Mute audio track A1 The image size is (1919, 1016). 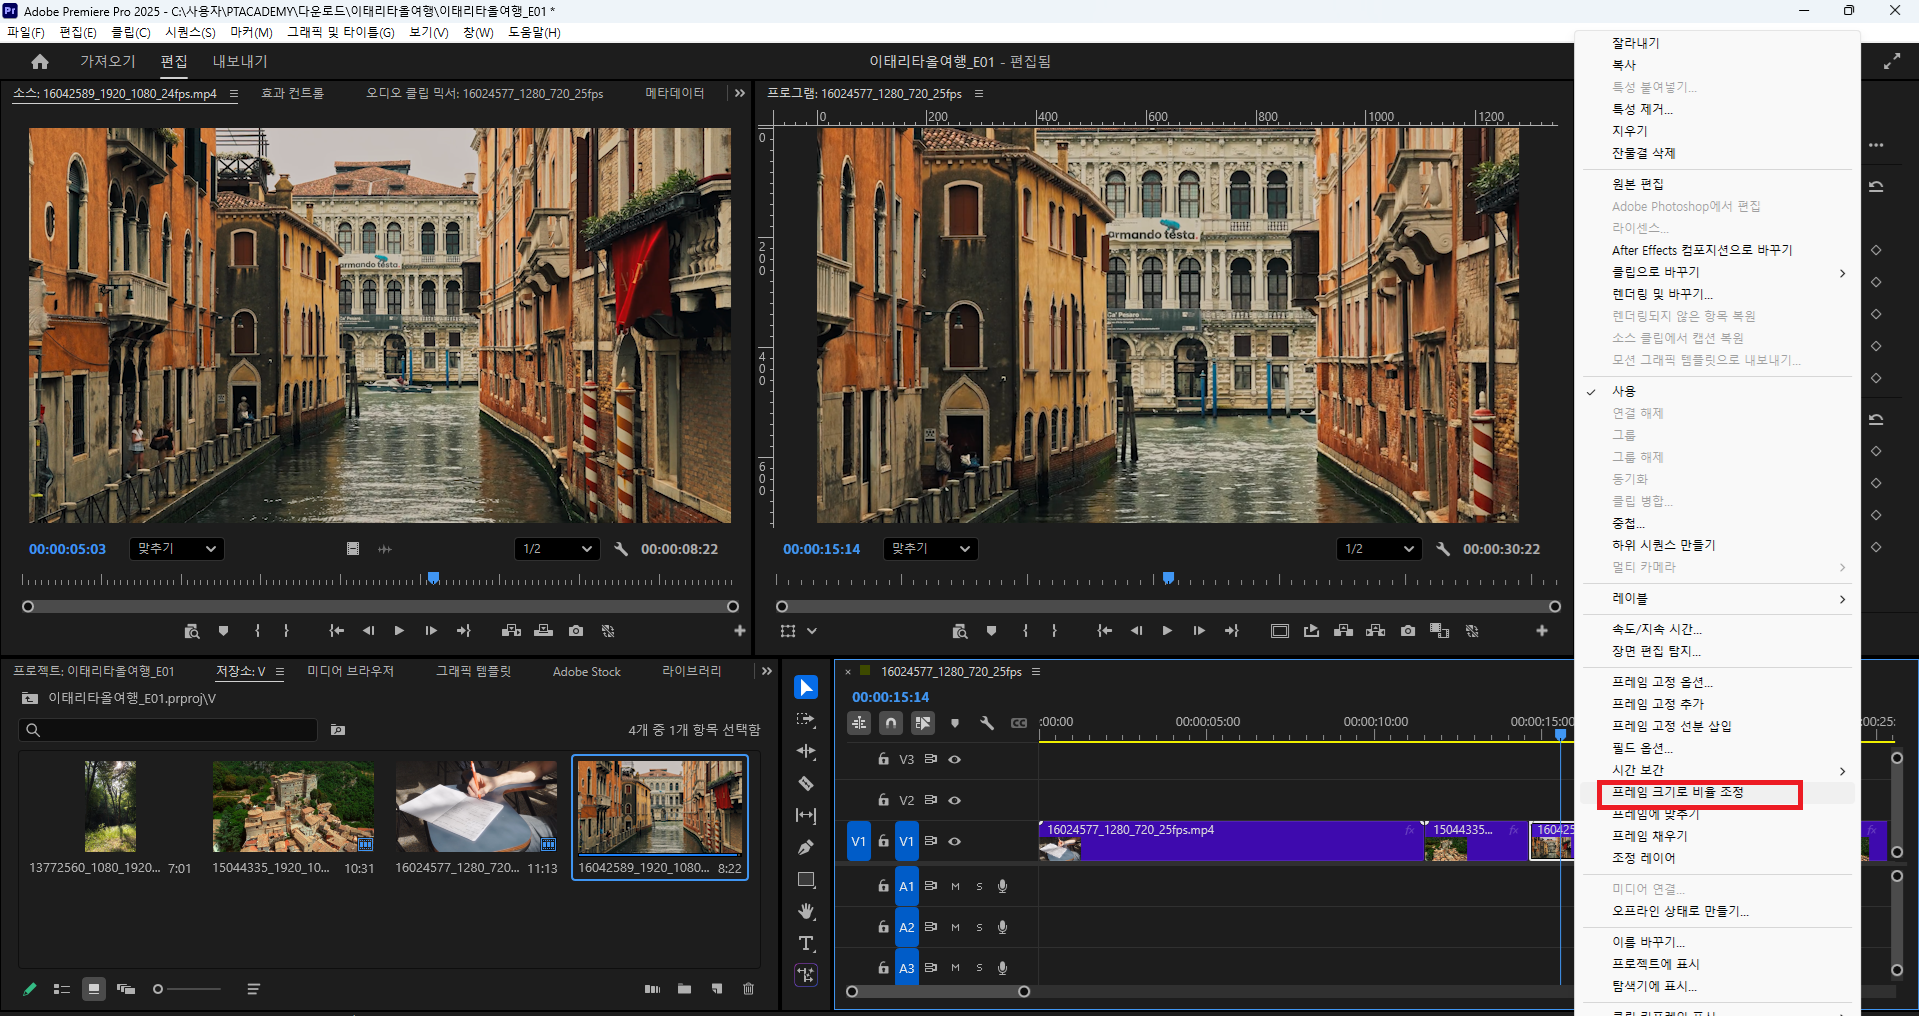click(955, 886)
